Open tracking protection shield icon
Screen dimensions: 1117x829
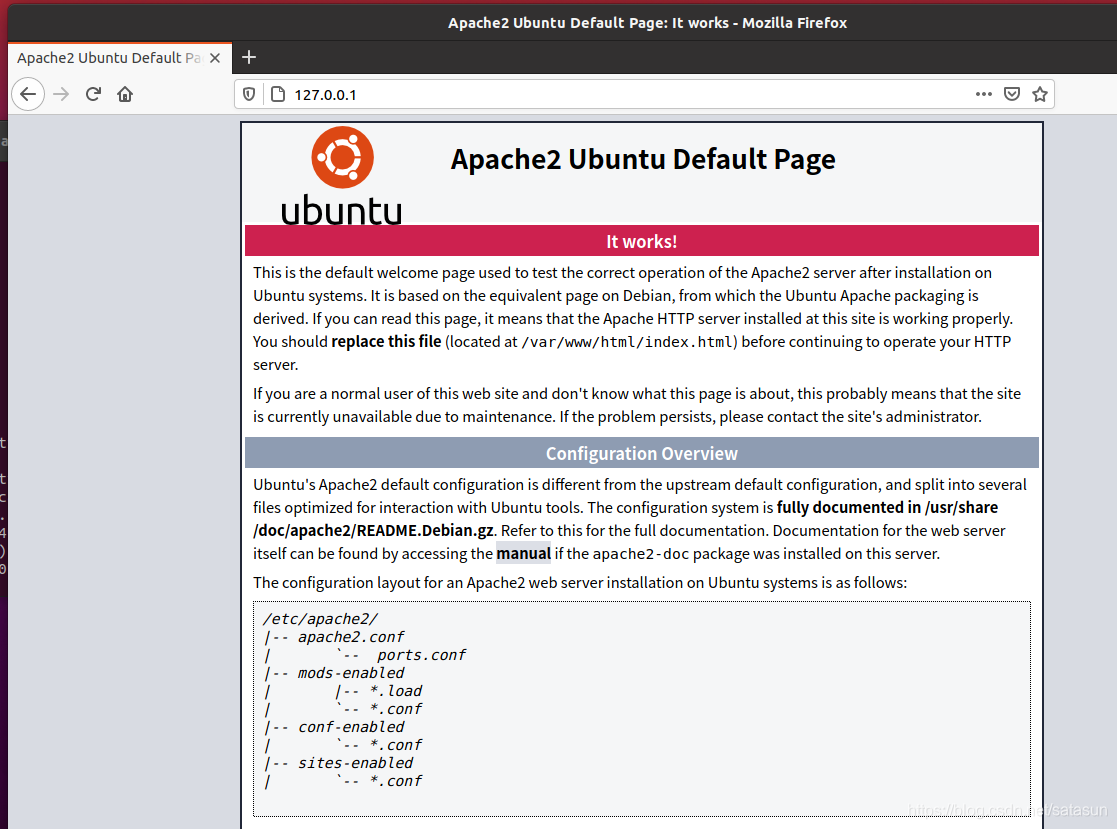249,94
